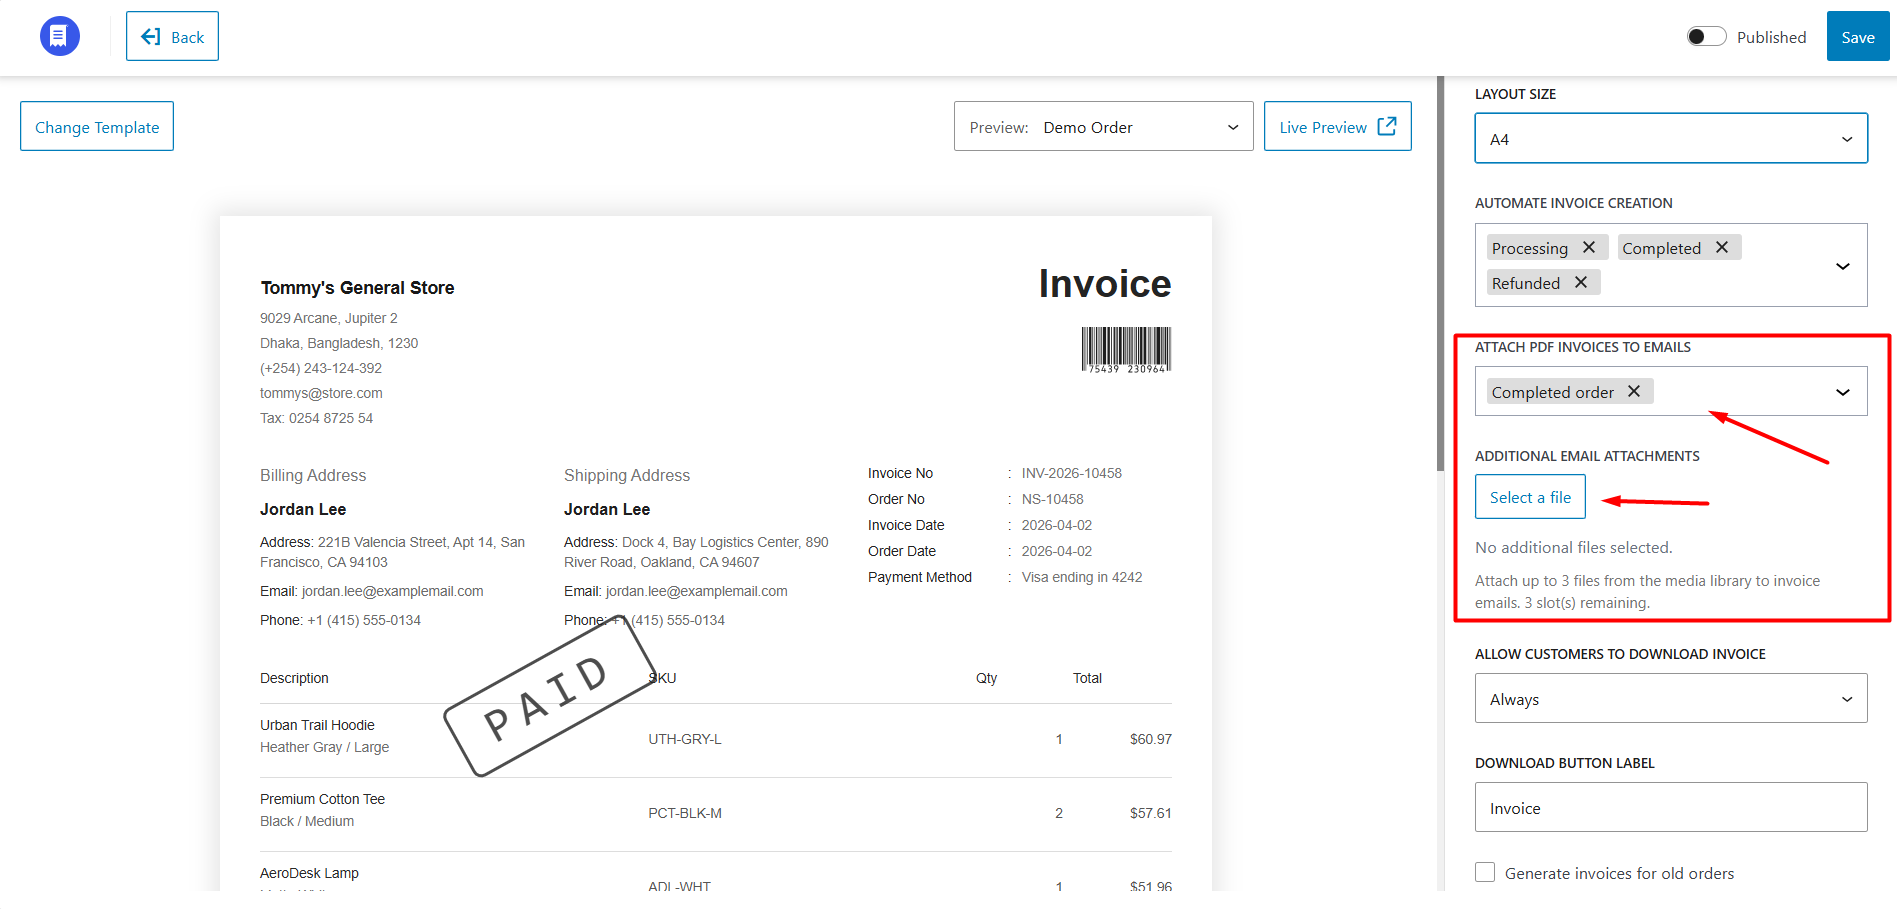This screenshot has width=1897, height=909.
Task: Click the Invoice heading in the preview
Action: [x=1105, y=284]
